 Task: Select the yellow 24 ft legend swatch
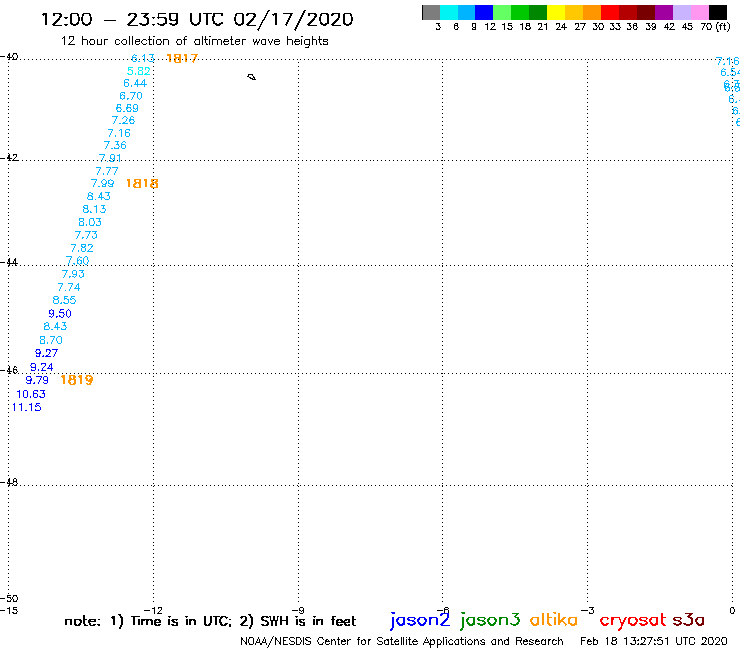tap(556, 12)
